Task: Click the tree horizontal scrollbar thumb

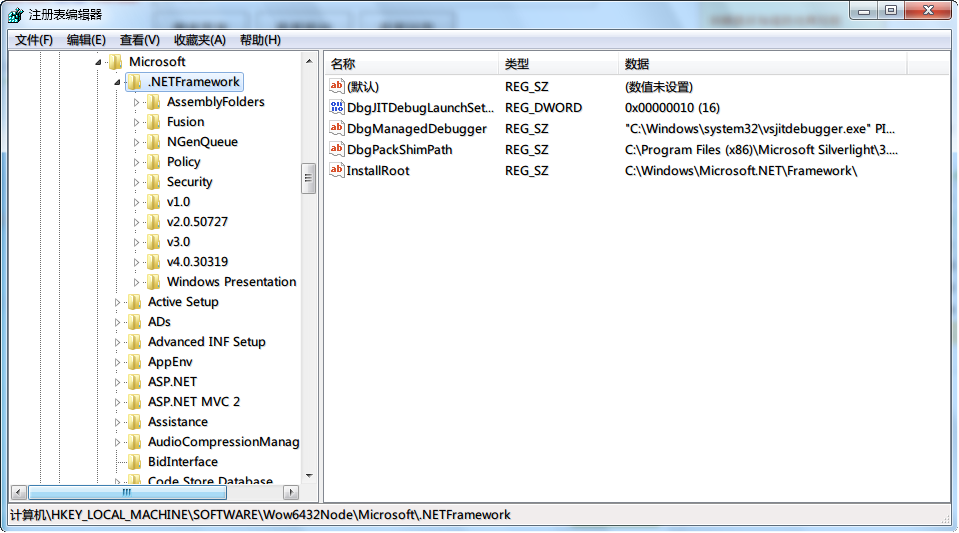Action: 127,492
